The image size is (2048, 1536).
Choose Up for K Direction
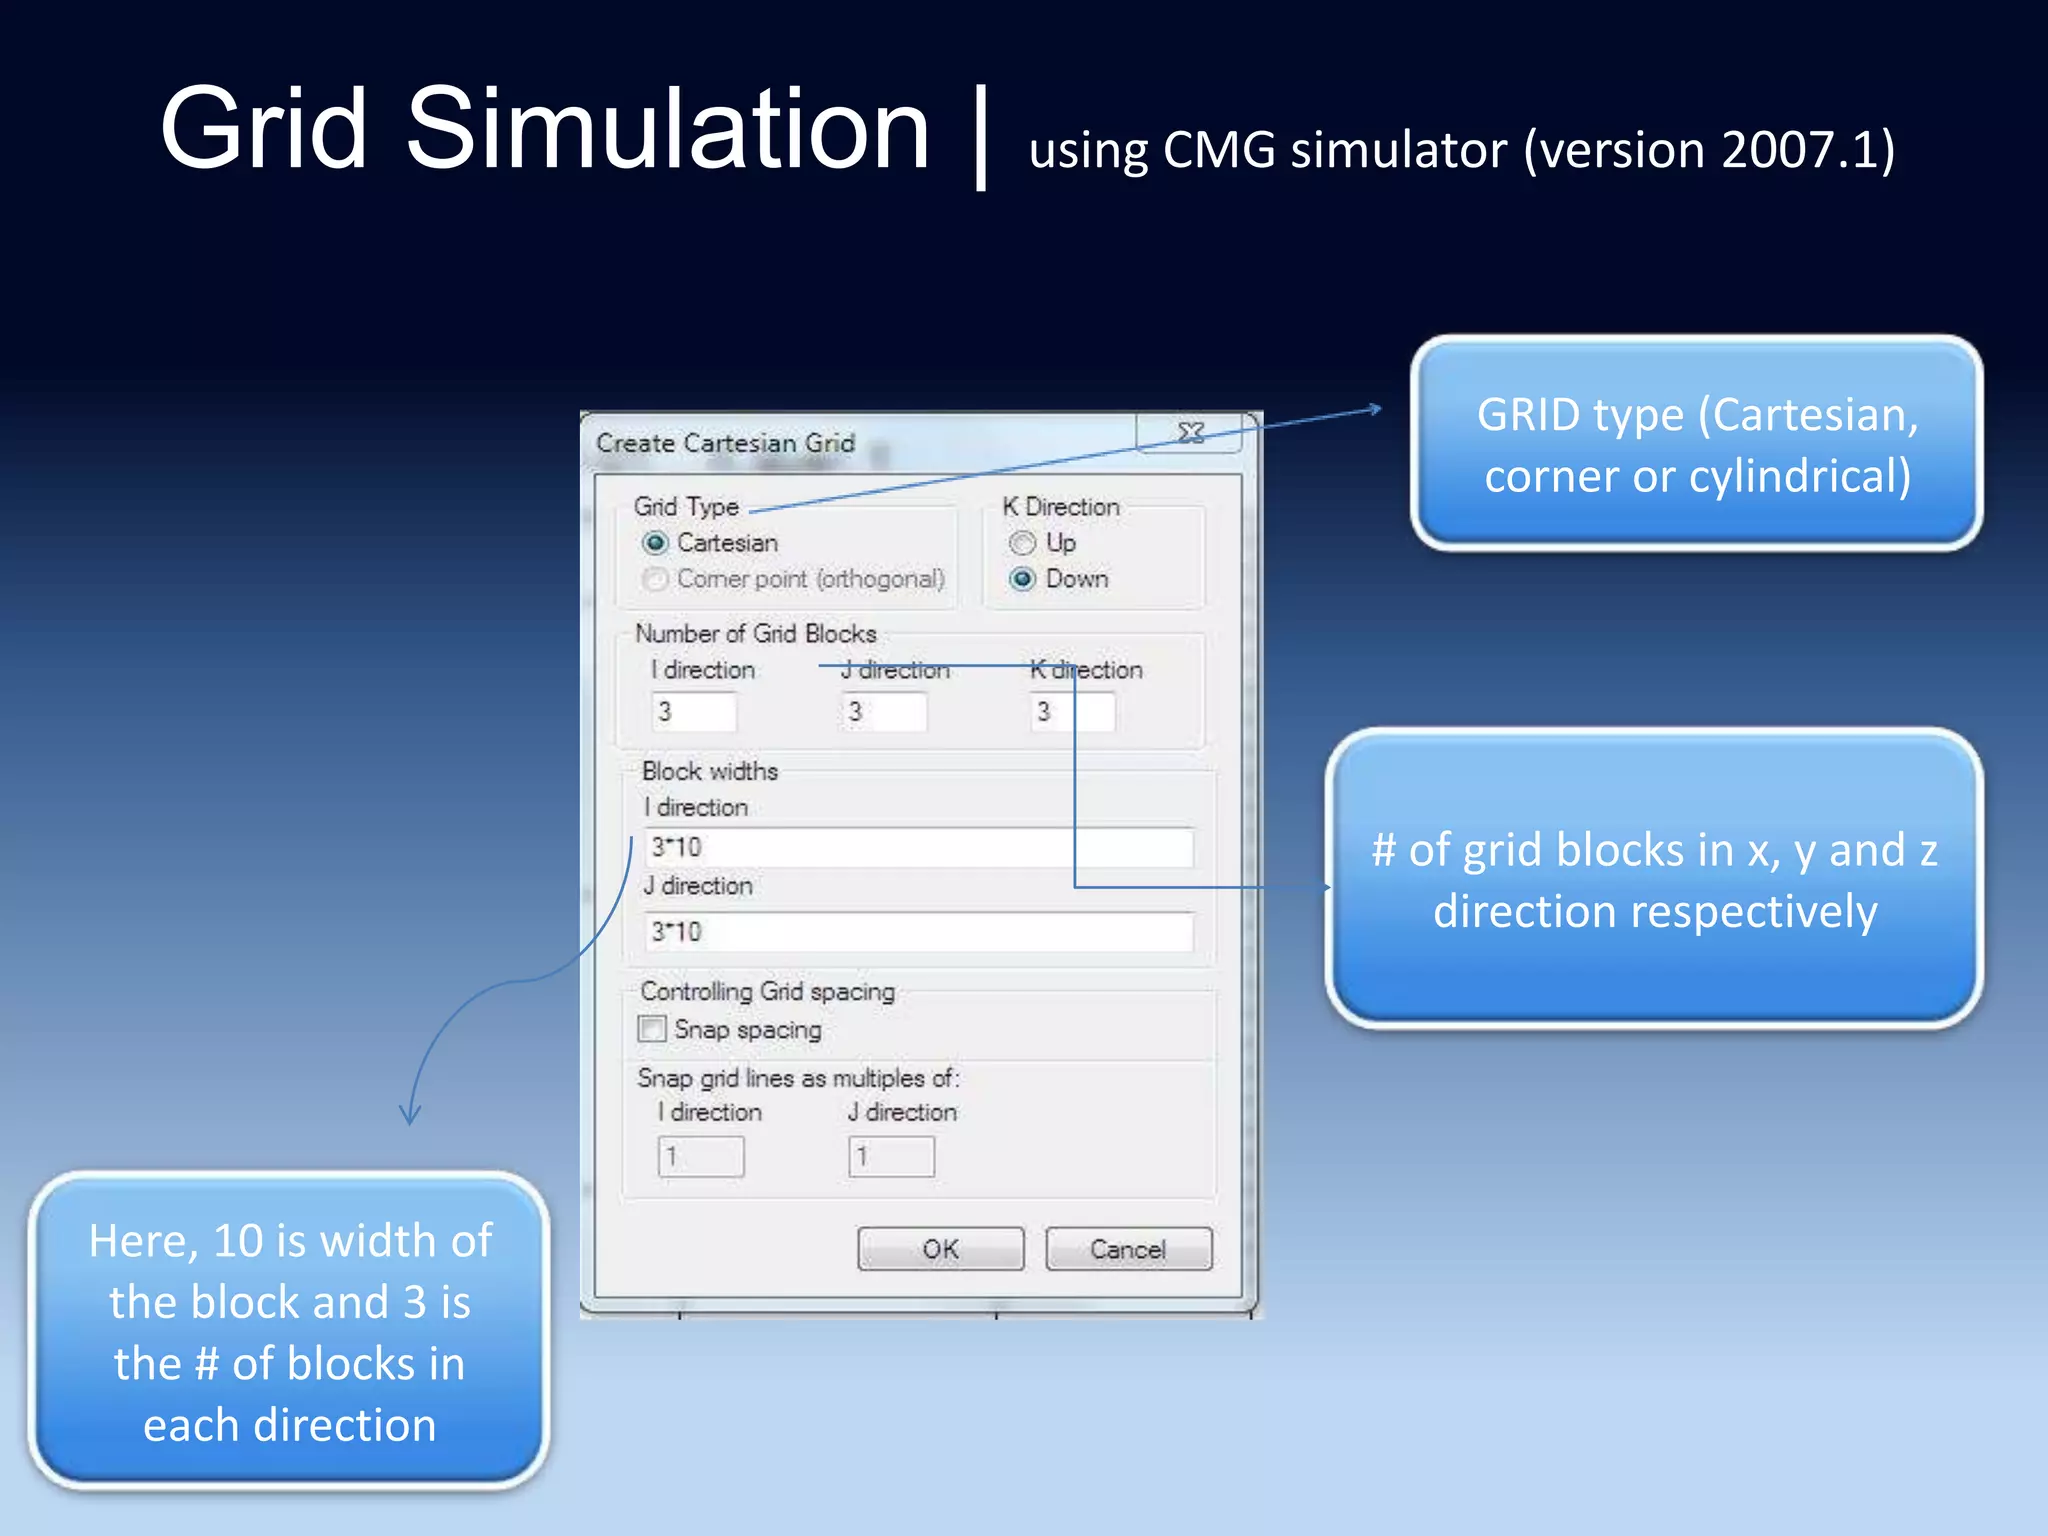pos(1022,543)
